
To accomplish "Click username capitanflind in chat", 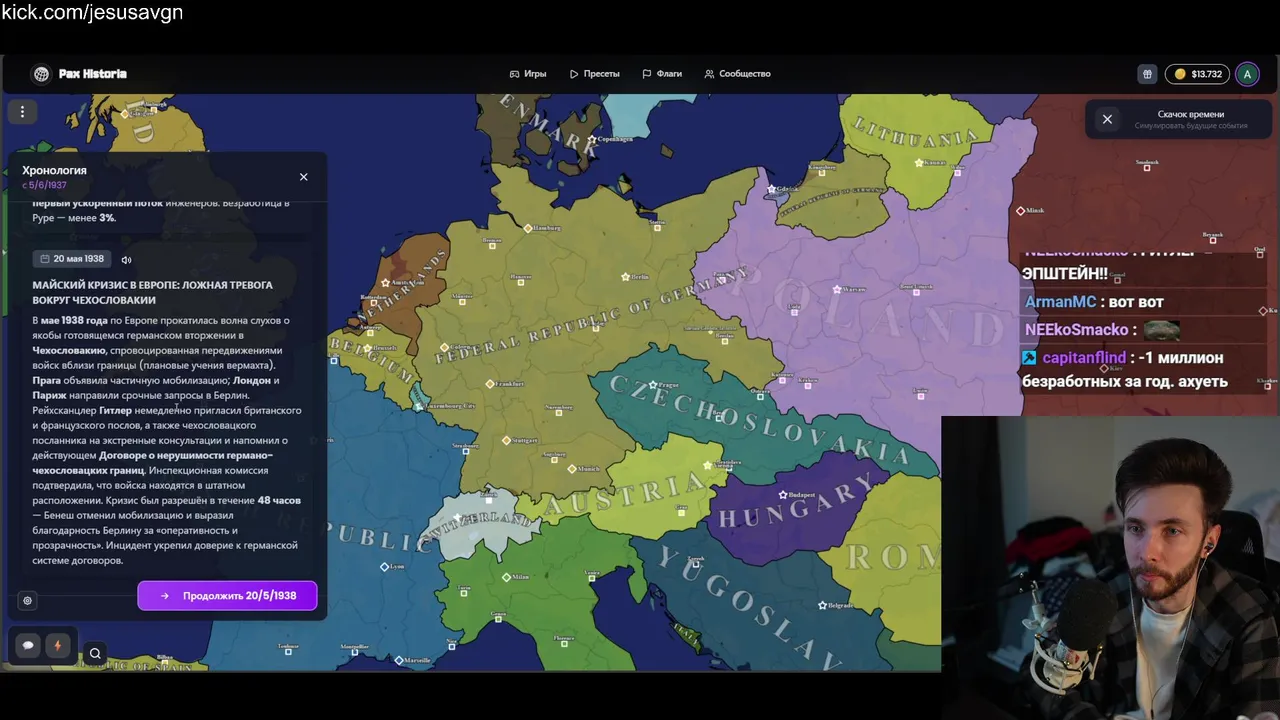I will click(1084, 357).
